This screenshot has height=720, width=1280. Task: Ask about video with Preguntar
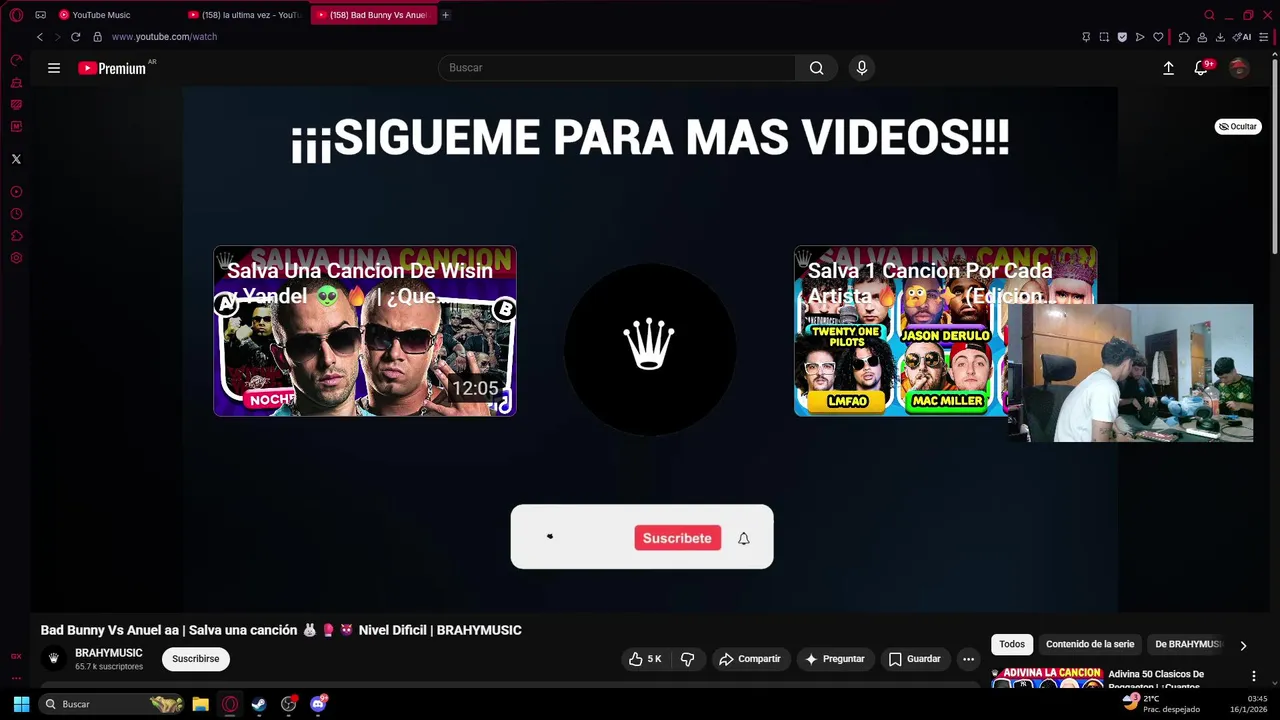835,659
